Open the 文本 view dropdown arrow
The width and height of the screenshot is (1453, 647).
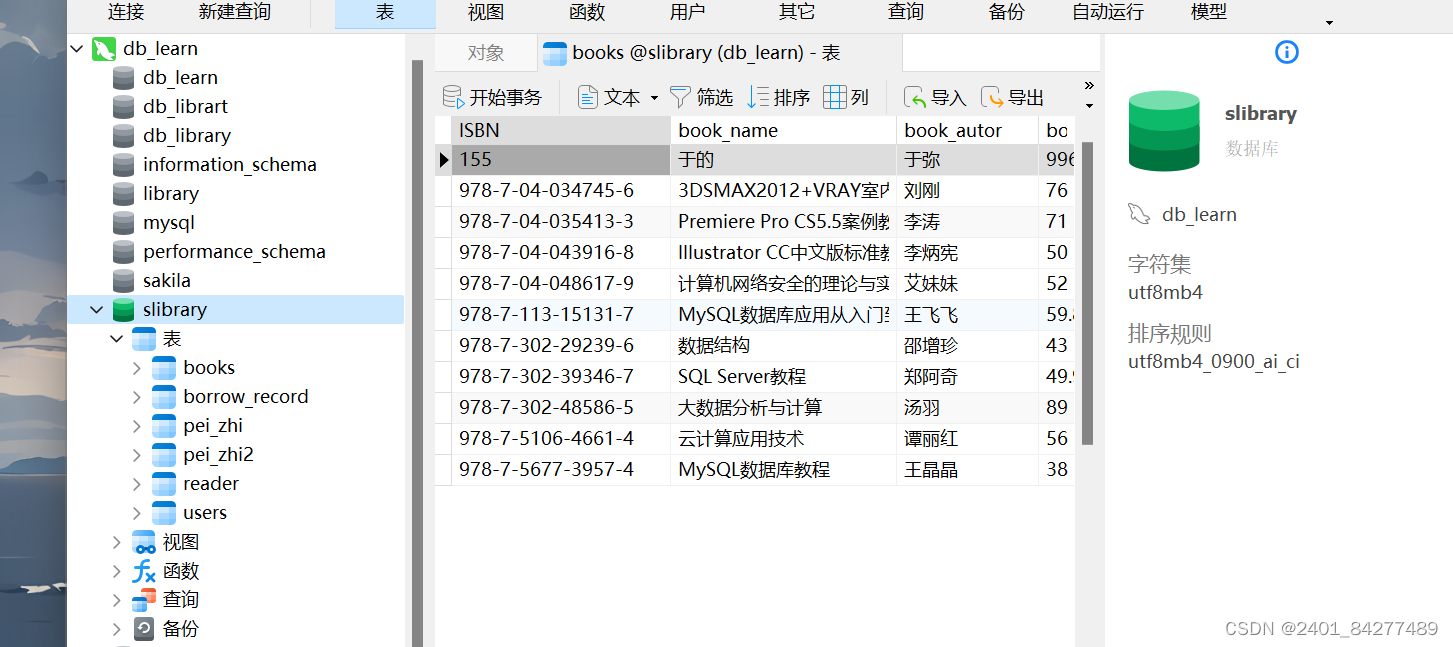coord(656,96)
